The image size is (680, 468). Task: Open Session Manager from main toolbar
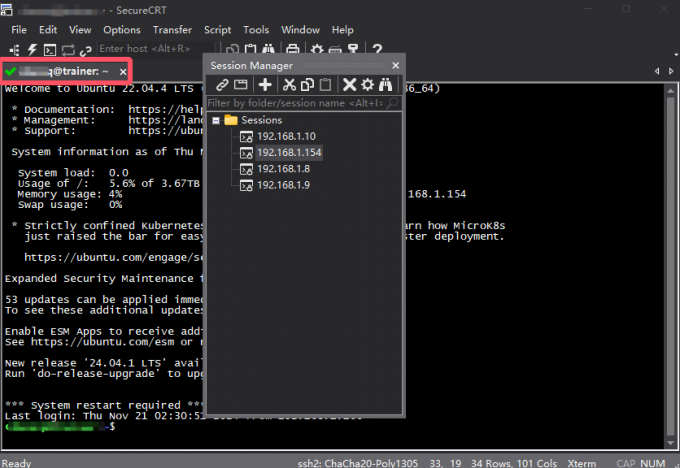(14, 50)
